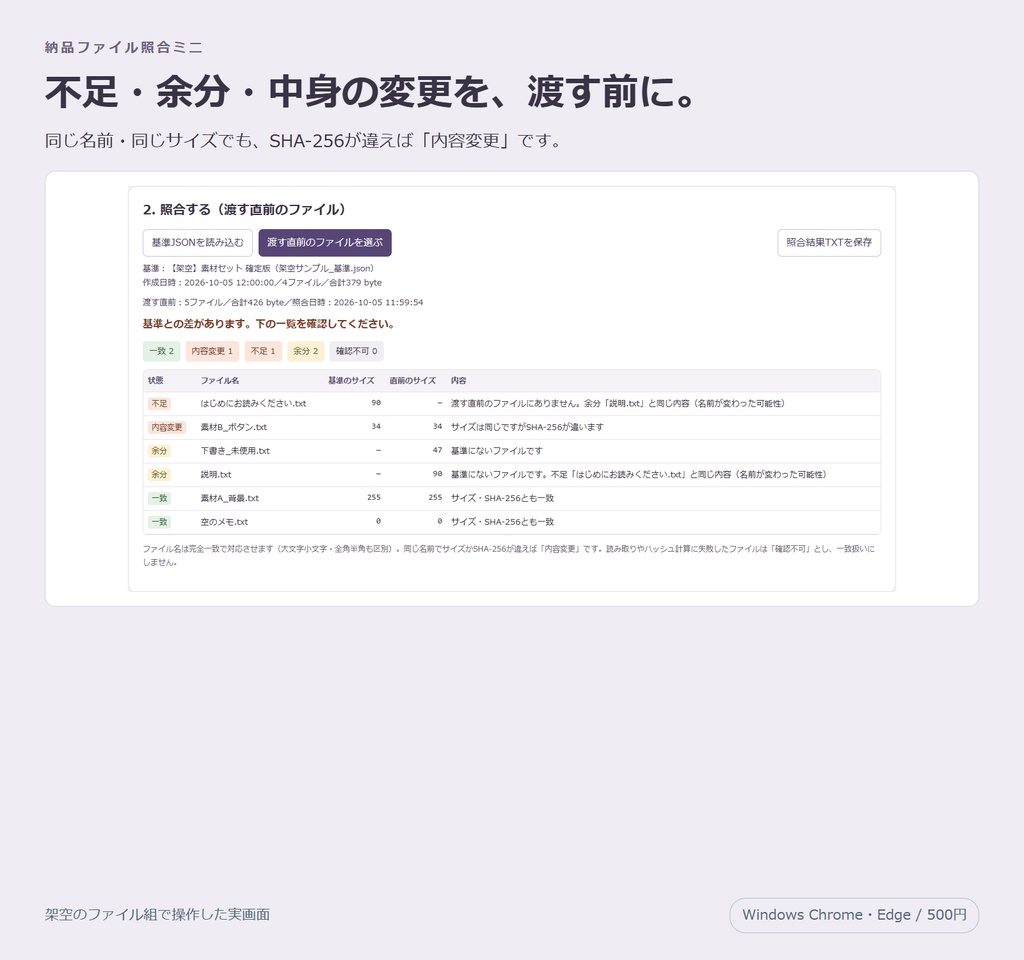The width and height of the screenshot is (1024, 960).
Task: Click 一致 status badge in 素材A_背景.txt row
Action: coord(159,498)
